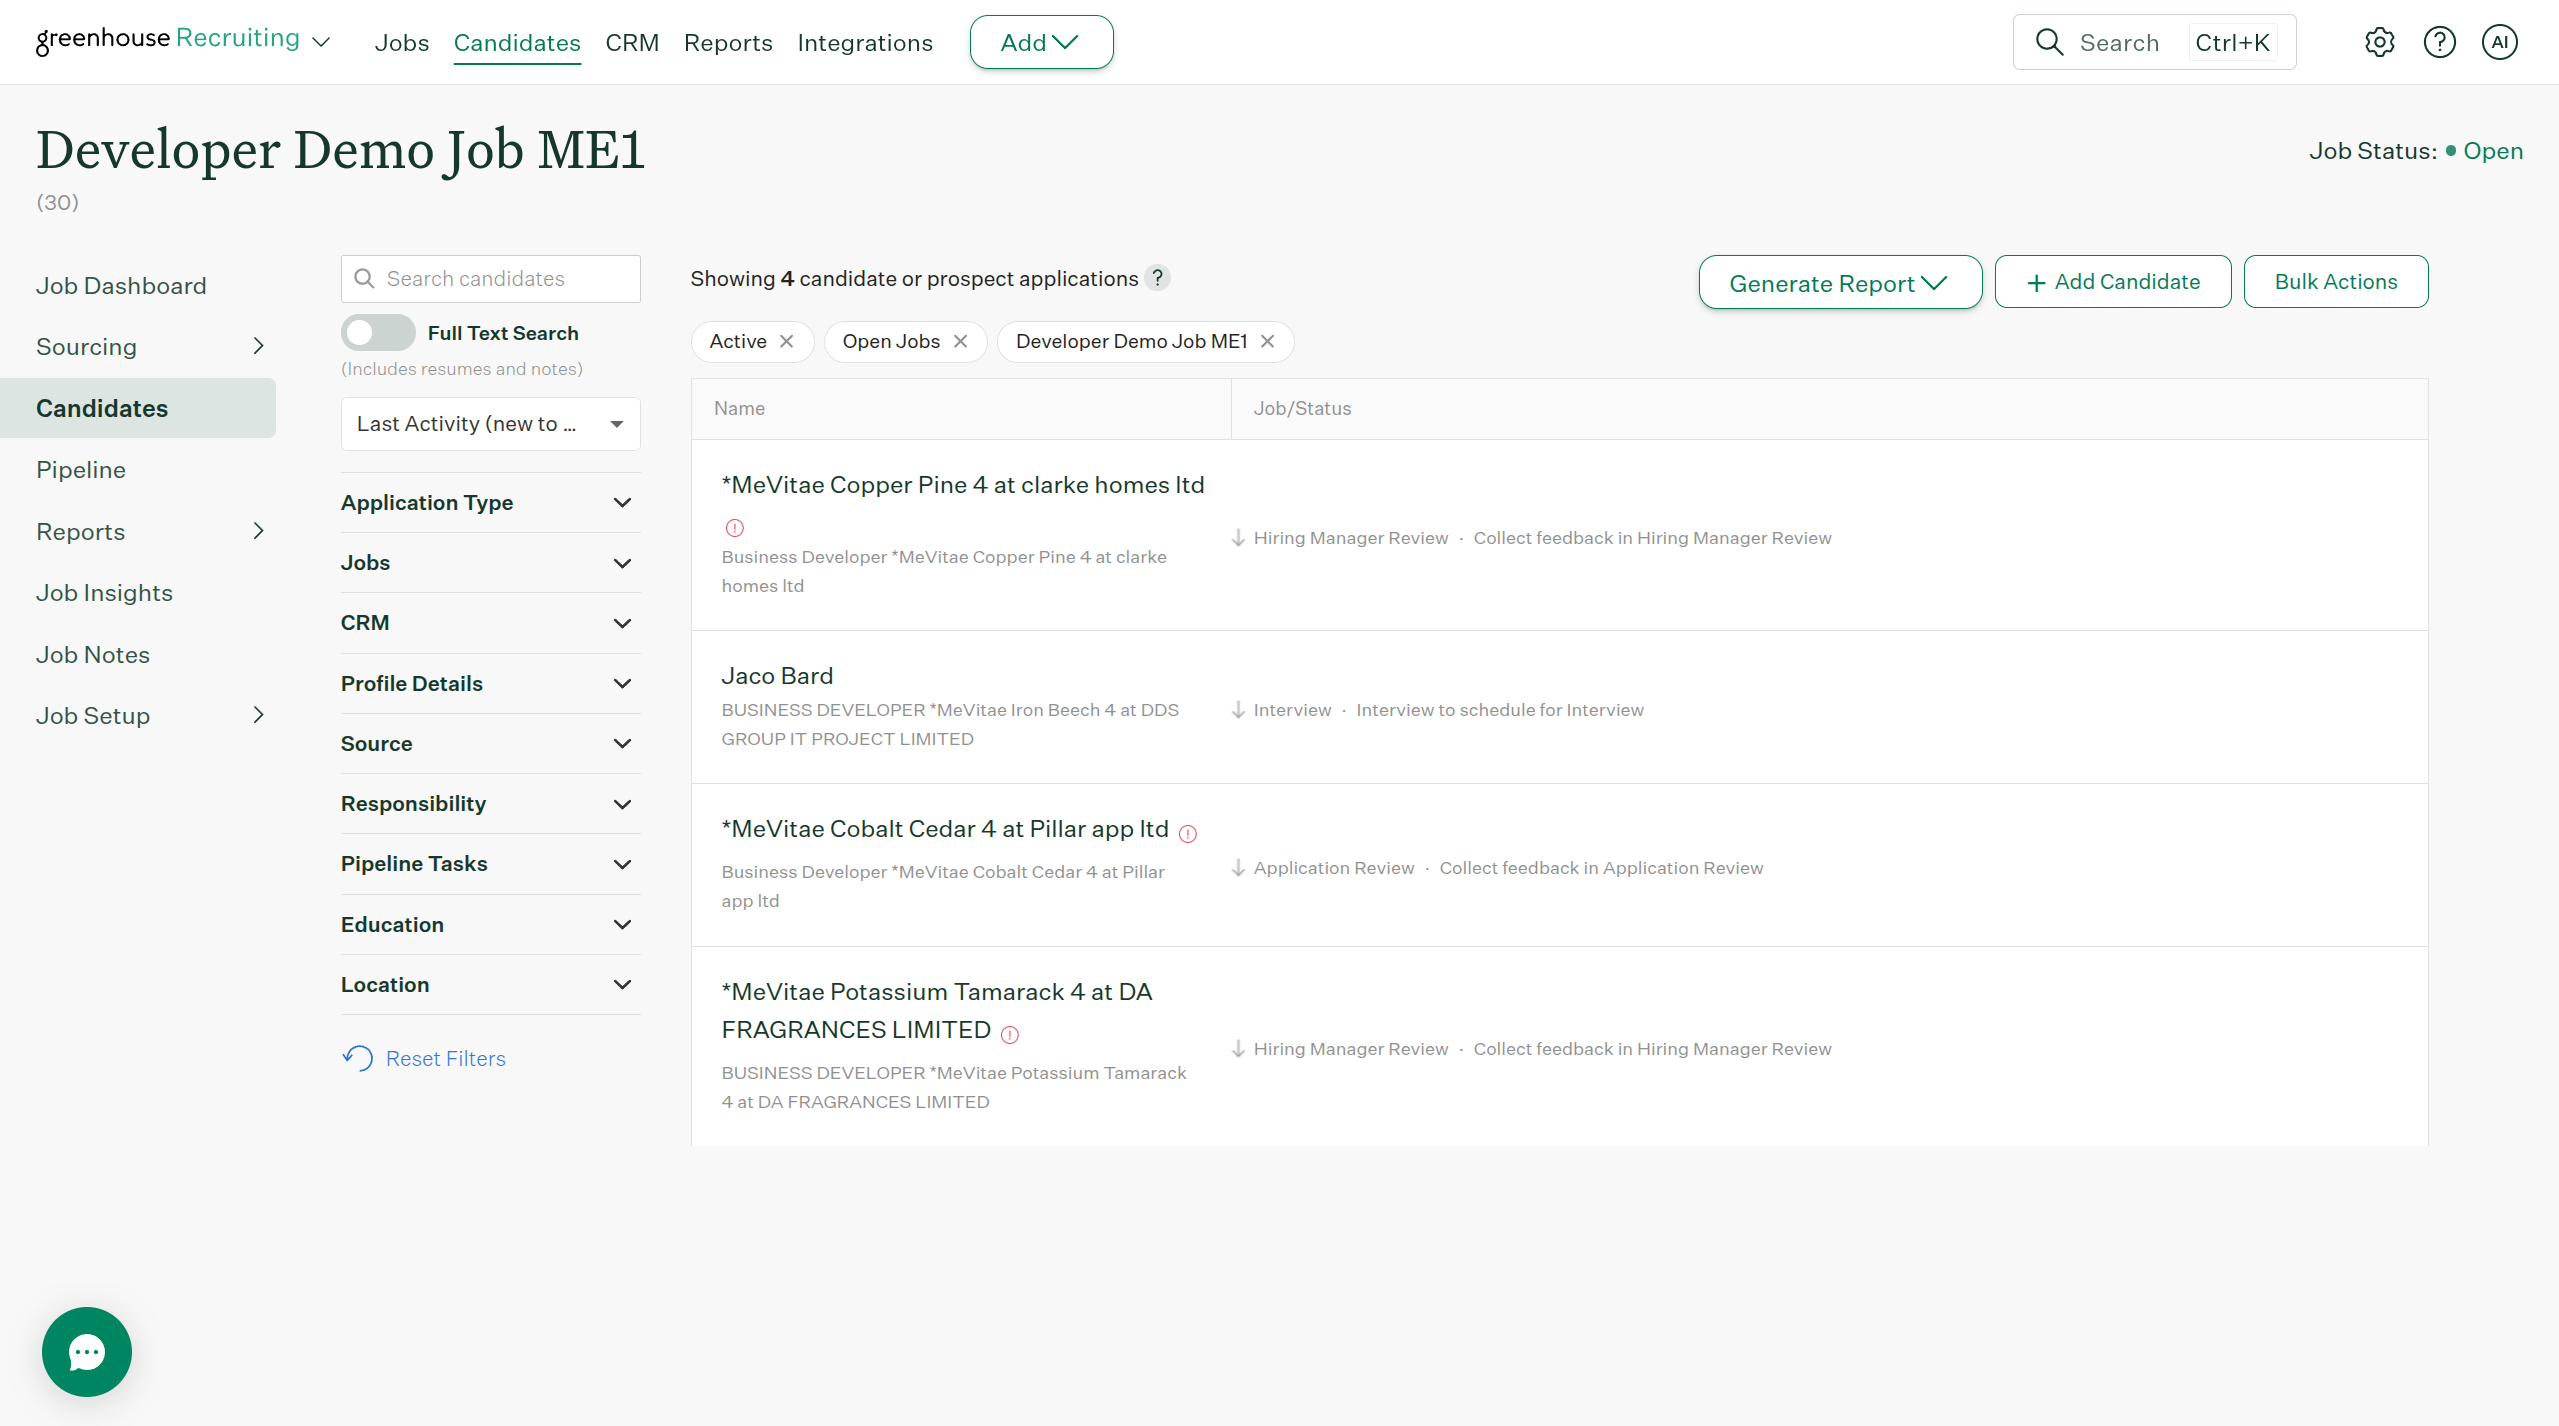This screenshot has width=2559, height=1426.
Task: Click the Add Candidate button
Action: [2112, 282]
